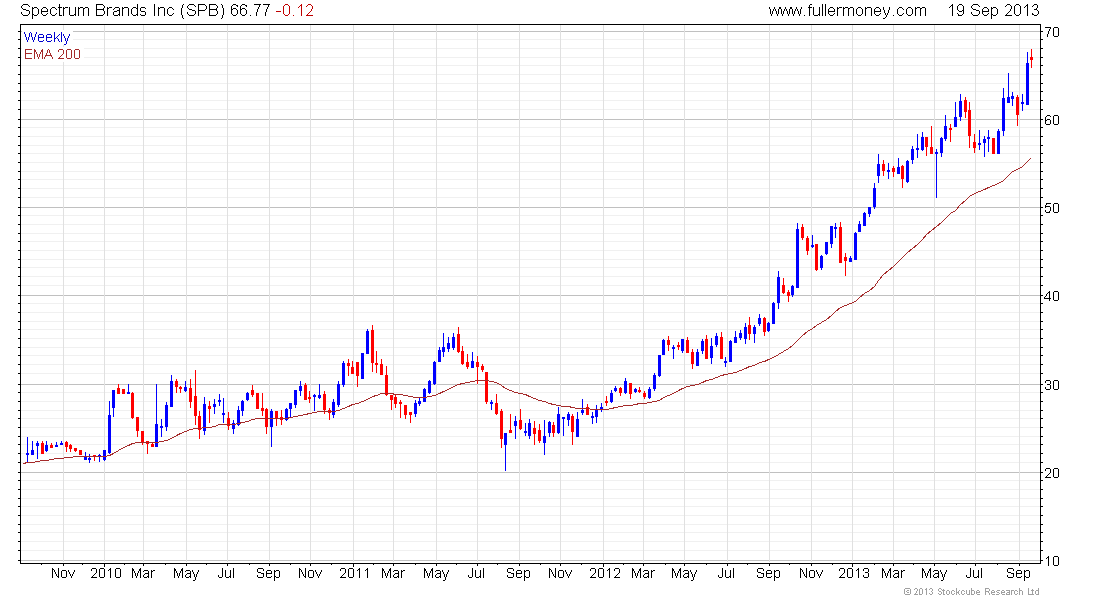Open the www.fullermoney.com link
This screenshot has width=1100, height=600.
pos(847,10)
